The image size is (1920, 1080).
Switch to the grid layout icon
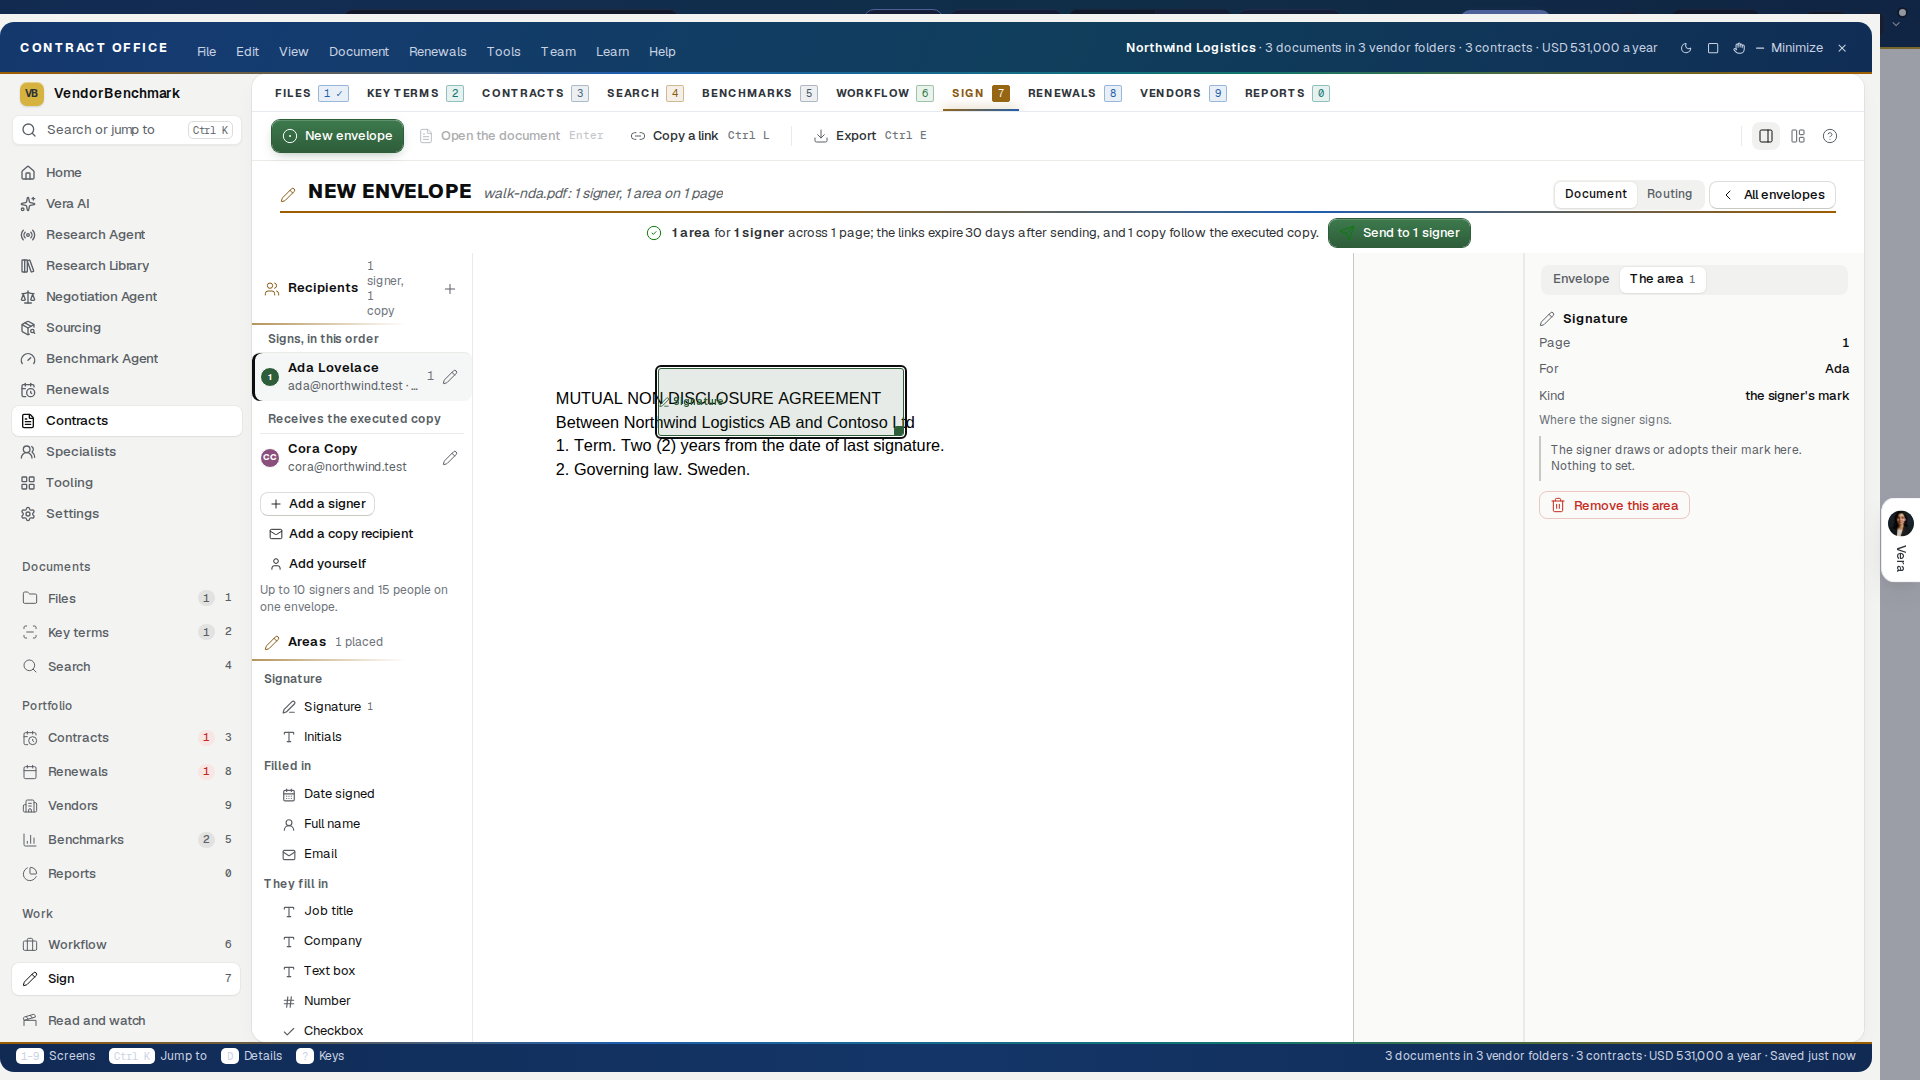coord(1798,136)
